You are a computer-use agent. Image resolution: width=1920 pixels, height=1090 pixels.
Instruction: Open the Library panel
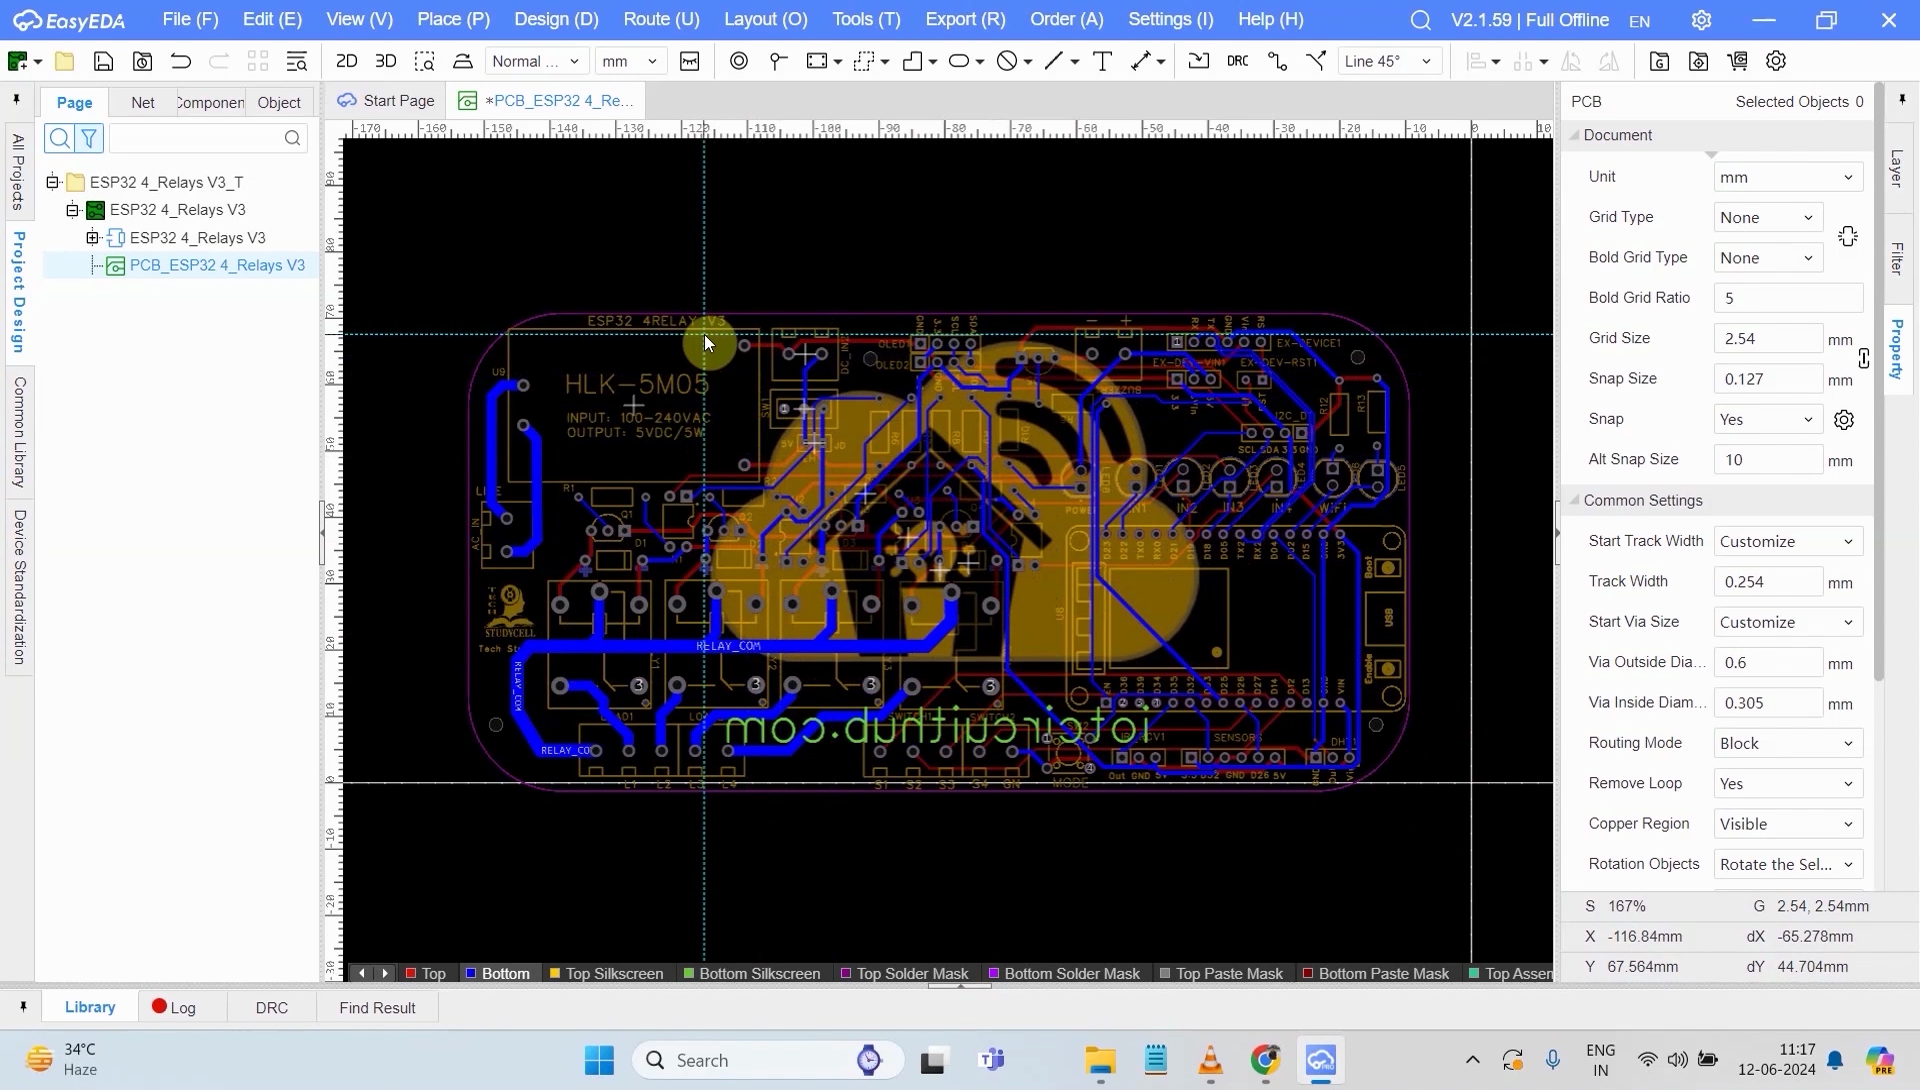coord(89,1007)
